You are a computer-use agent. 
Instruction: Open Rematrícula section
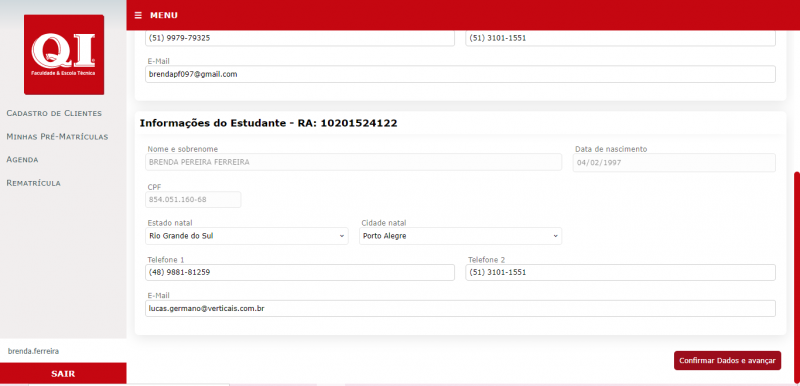tap(34, 183)
